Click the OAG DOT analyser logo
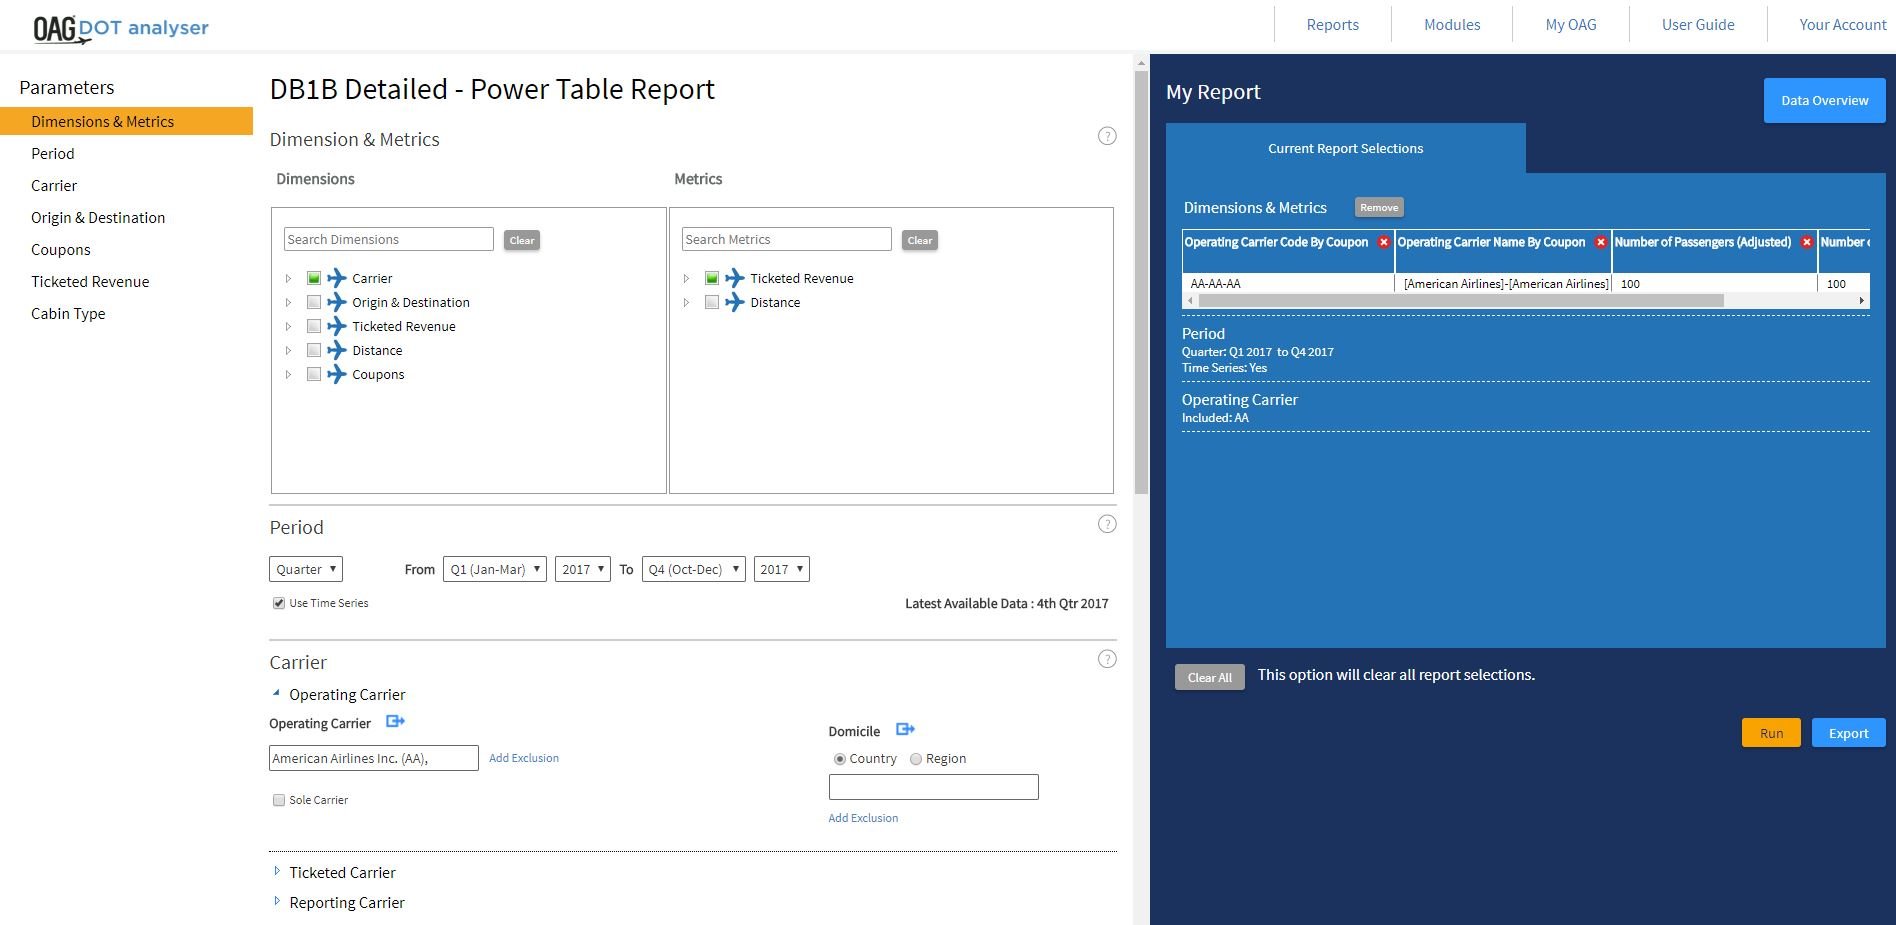Screen dimensions: 1896x925 pos(121,28)
